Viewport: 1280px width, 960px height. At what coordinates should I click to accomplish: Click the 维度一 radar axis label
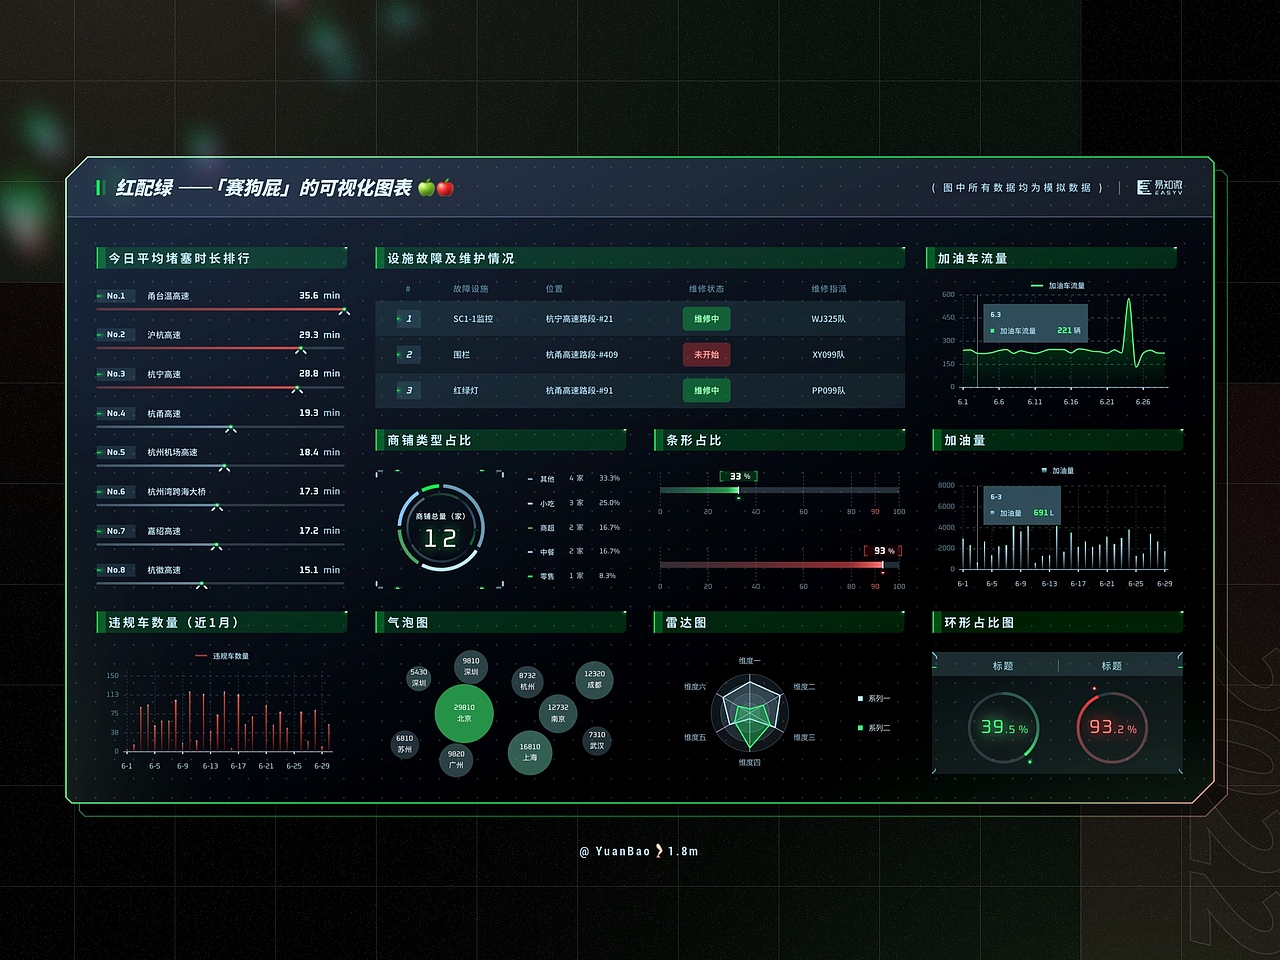[x=749, y=661]
